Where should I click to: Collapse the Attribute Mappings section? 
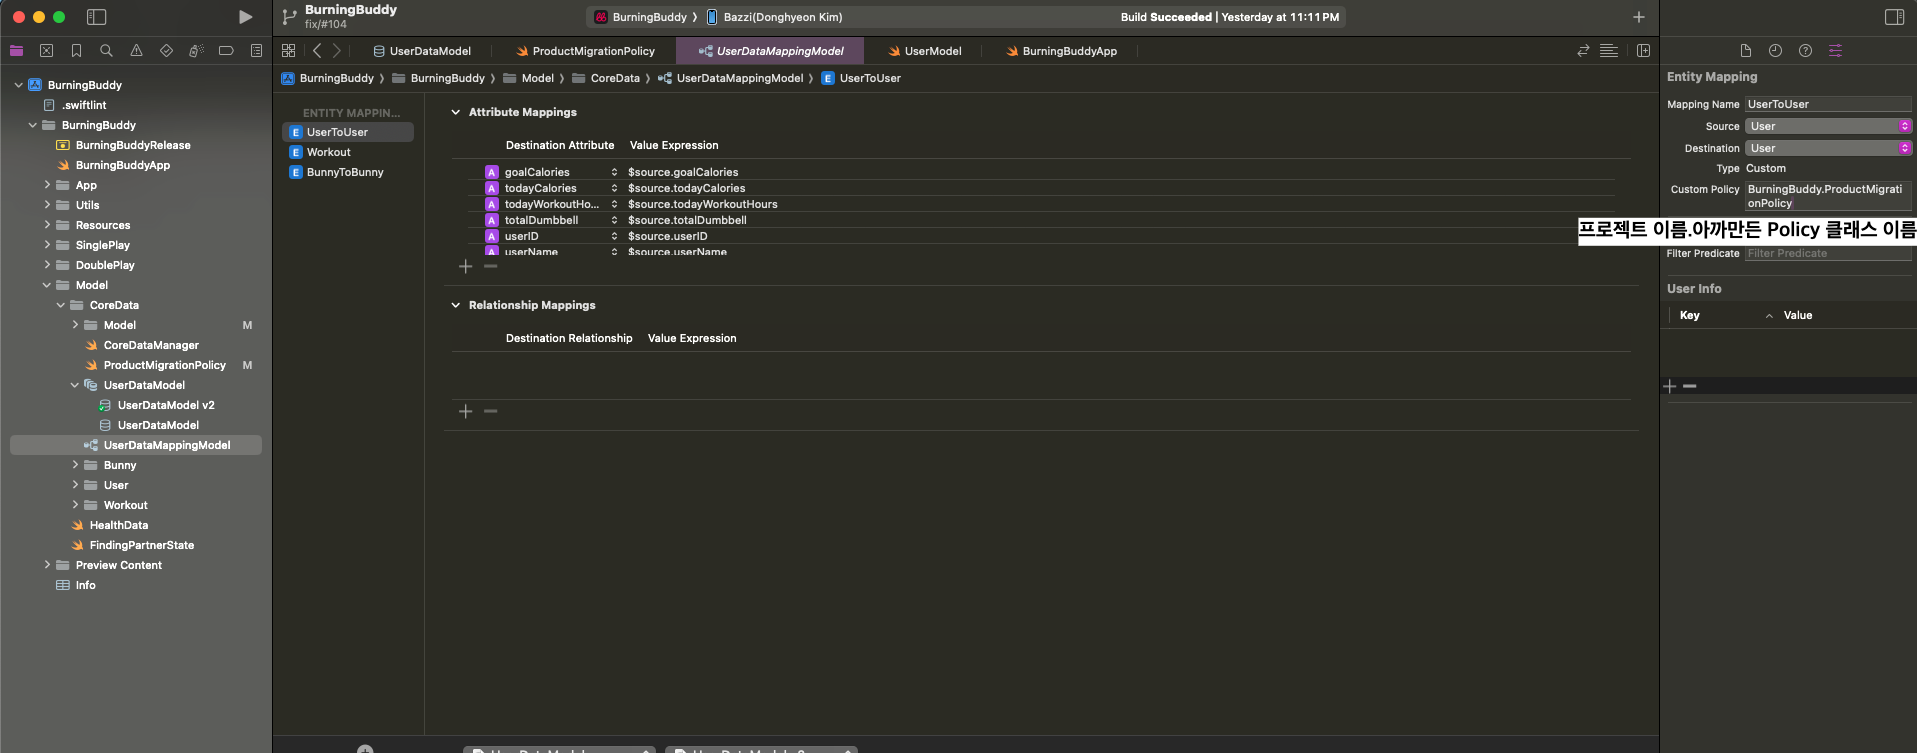click(x=455, y=112)
